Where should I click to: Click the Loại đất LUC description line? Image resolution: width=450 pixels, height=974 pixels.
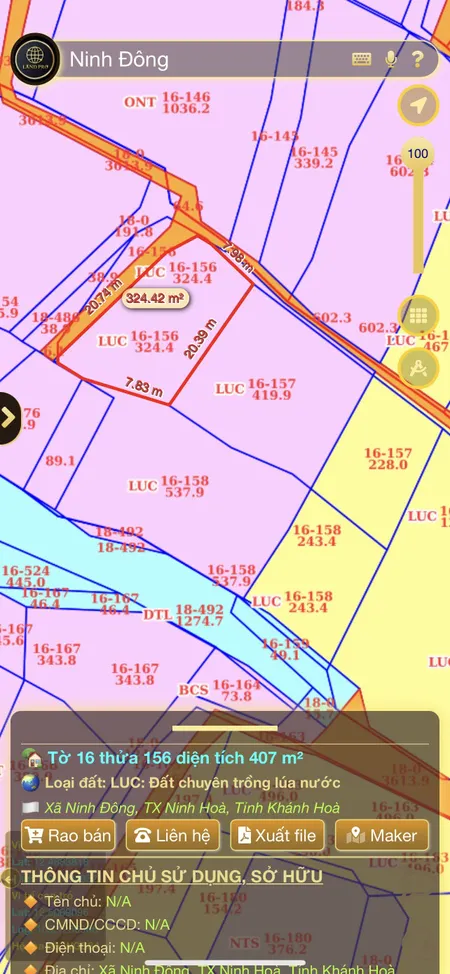pos(193,783)
